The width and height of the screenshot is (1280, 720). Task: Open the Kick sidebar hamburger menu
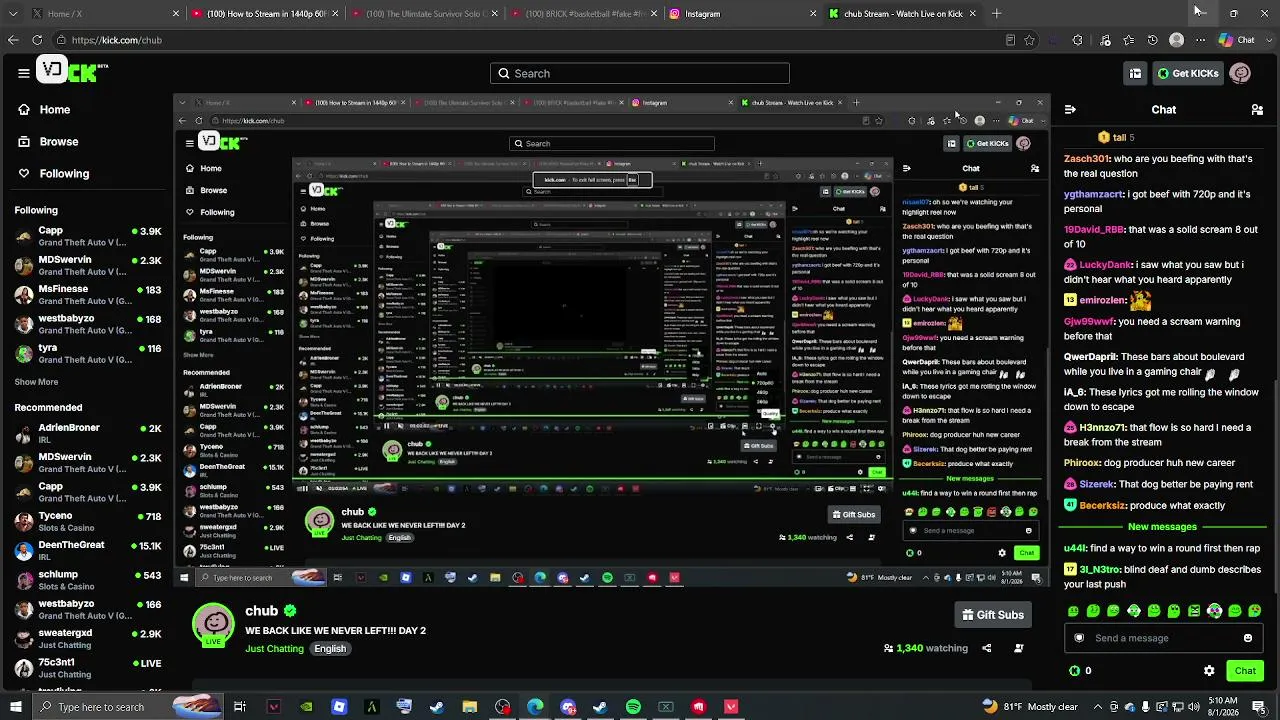pos(24,73)
